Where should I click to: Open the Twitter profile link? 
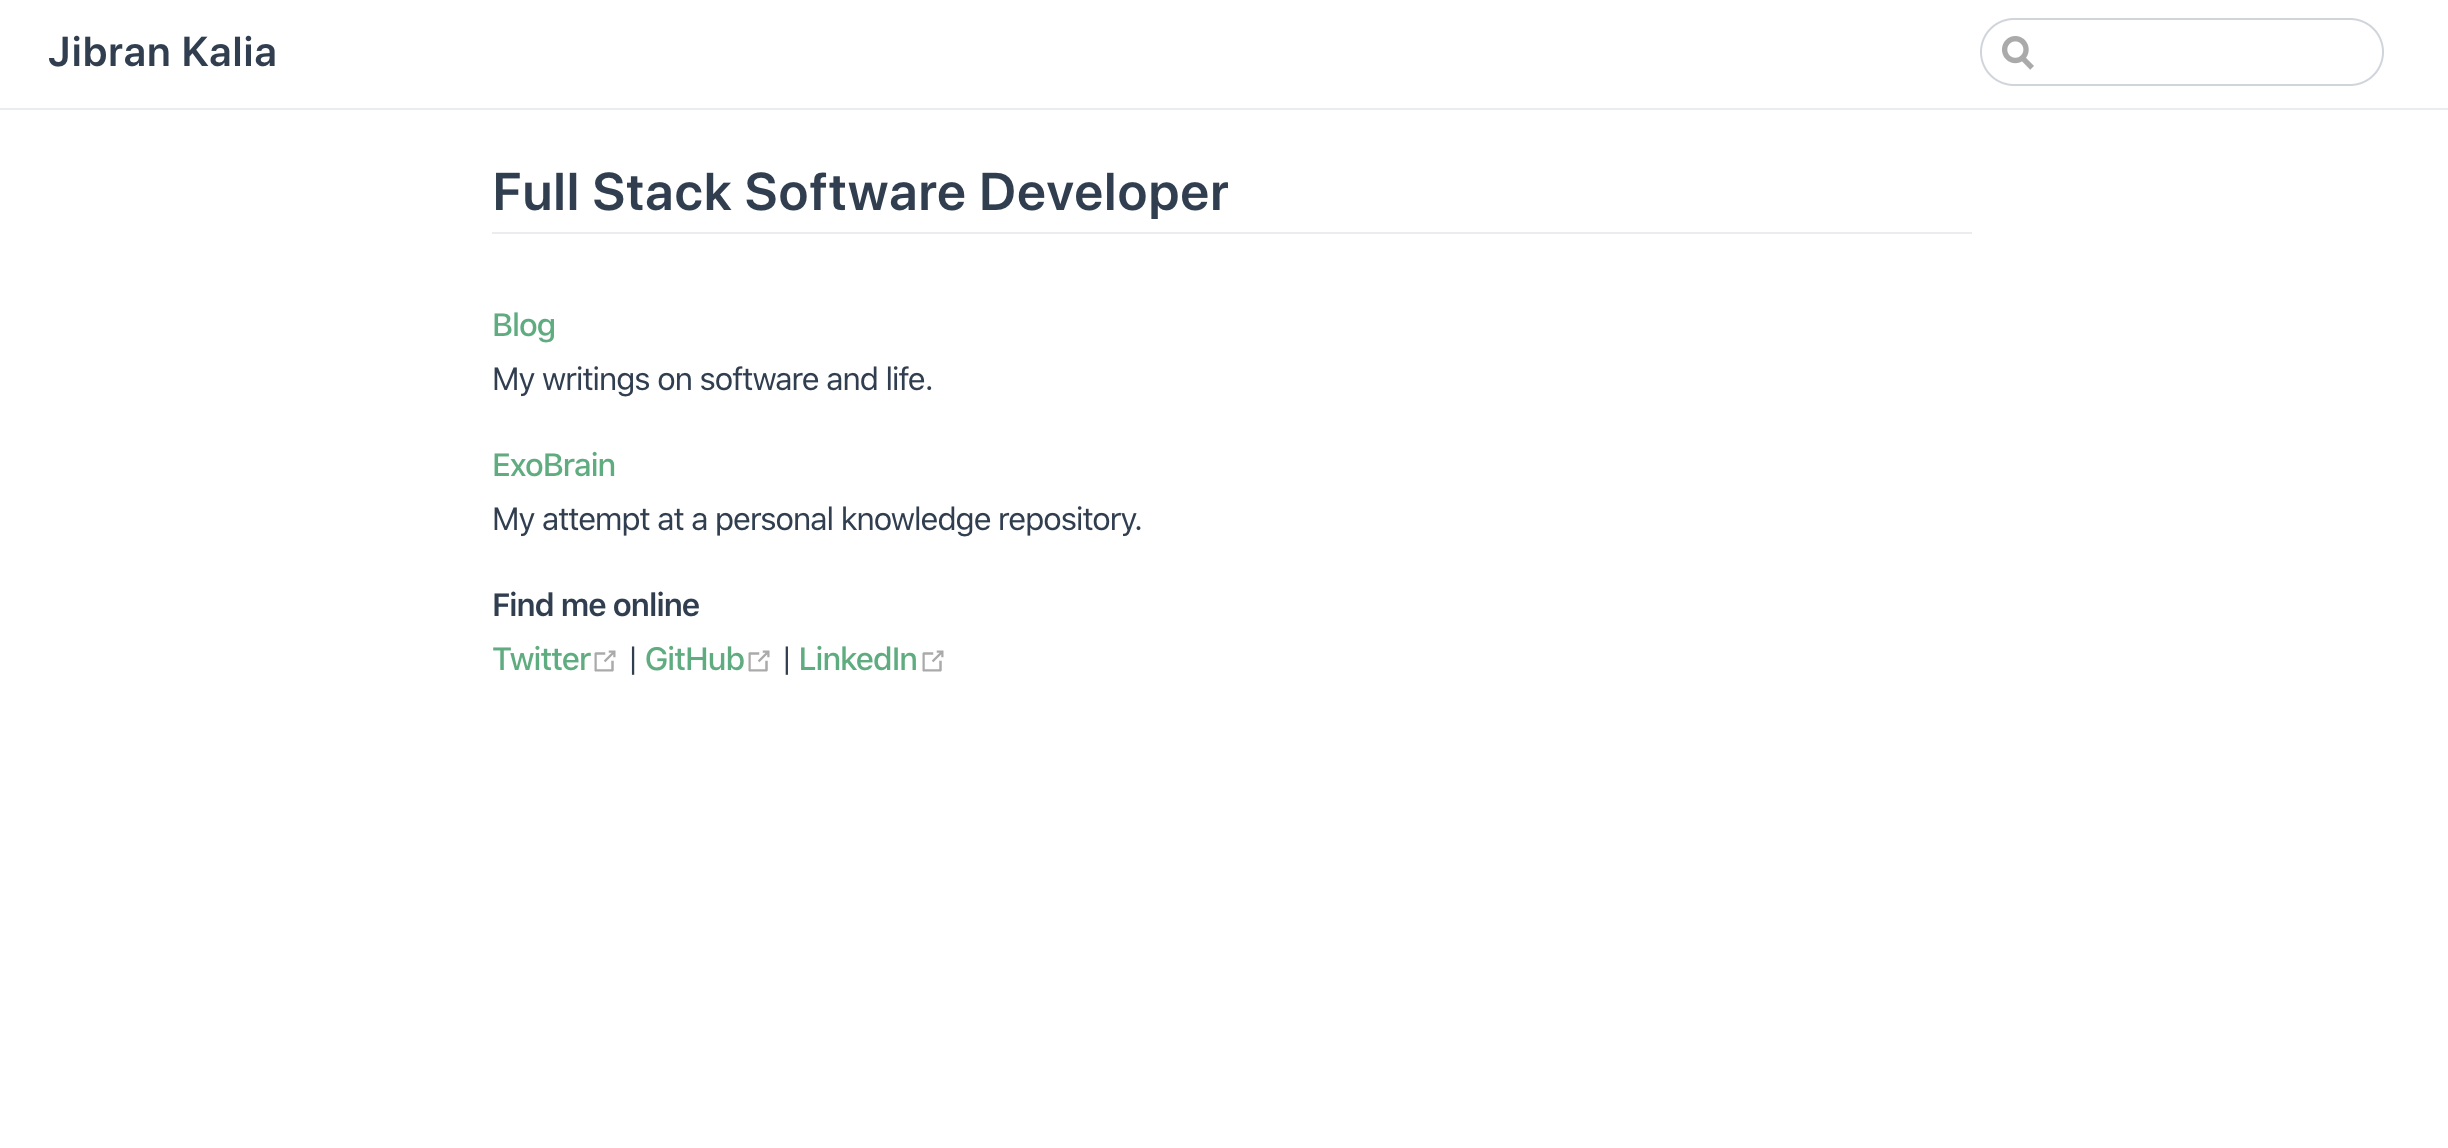[x=541, y=658]
